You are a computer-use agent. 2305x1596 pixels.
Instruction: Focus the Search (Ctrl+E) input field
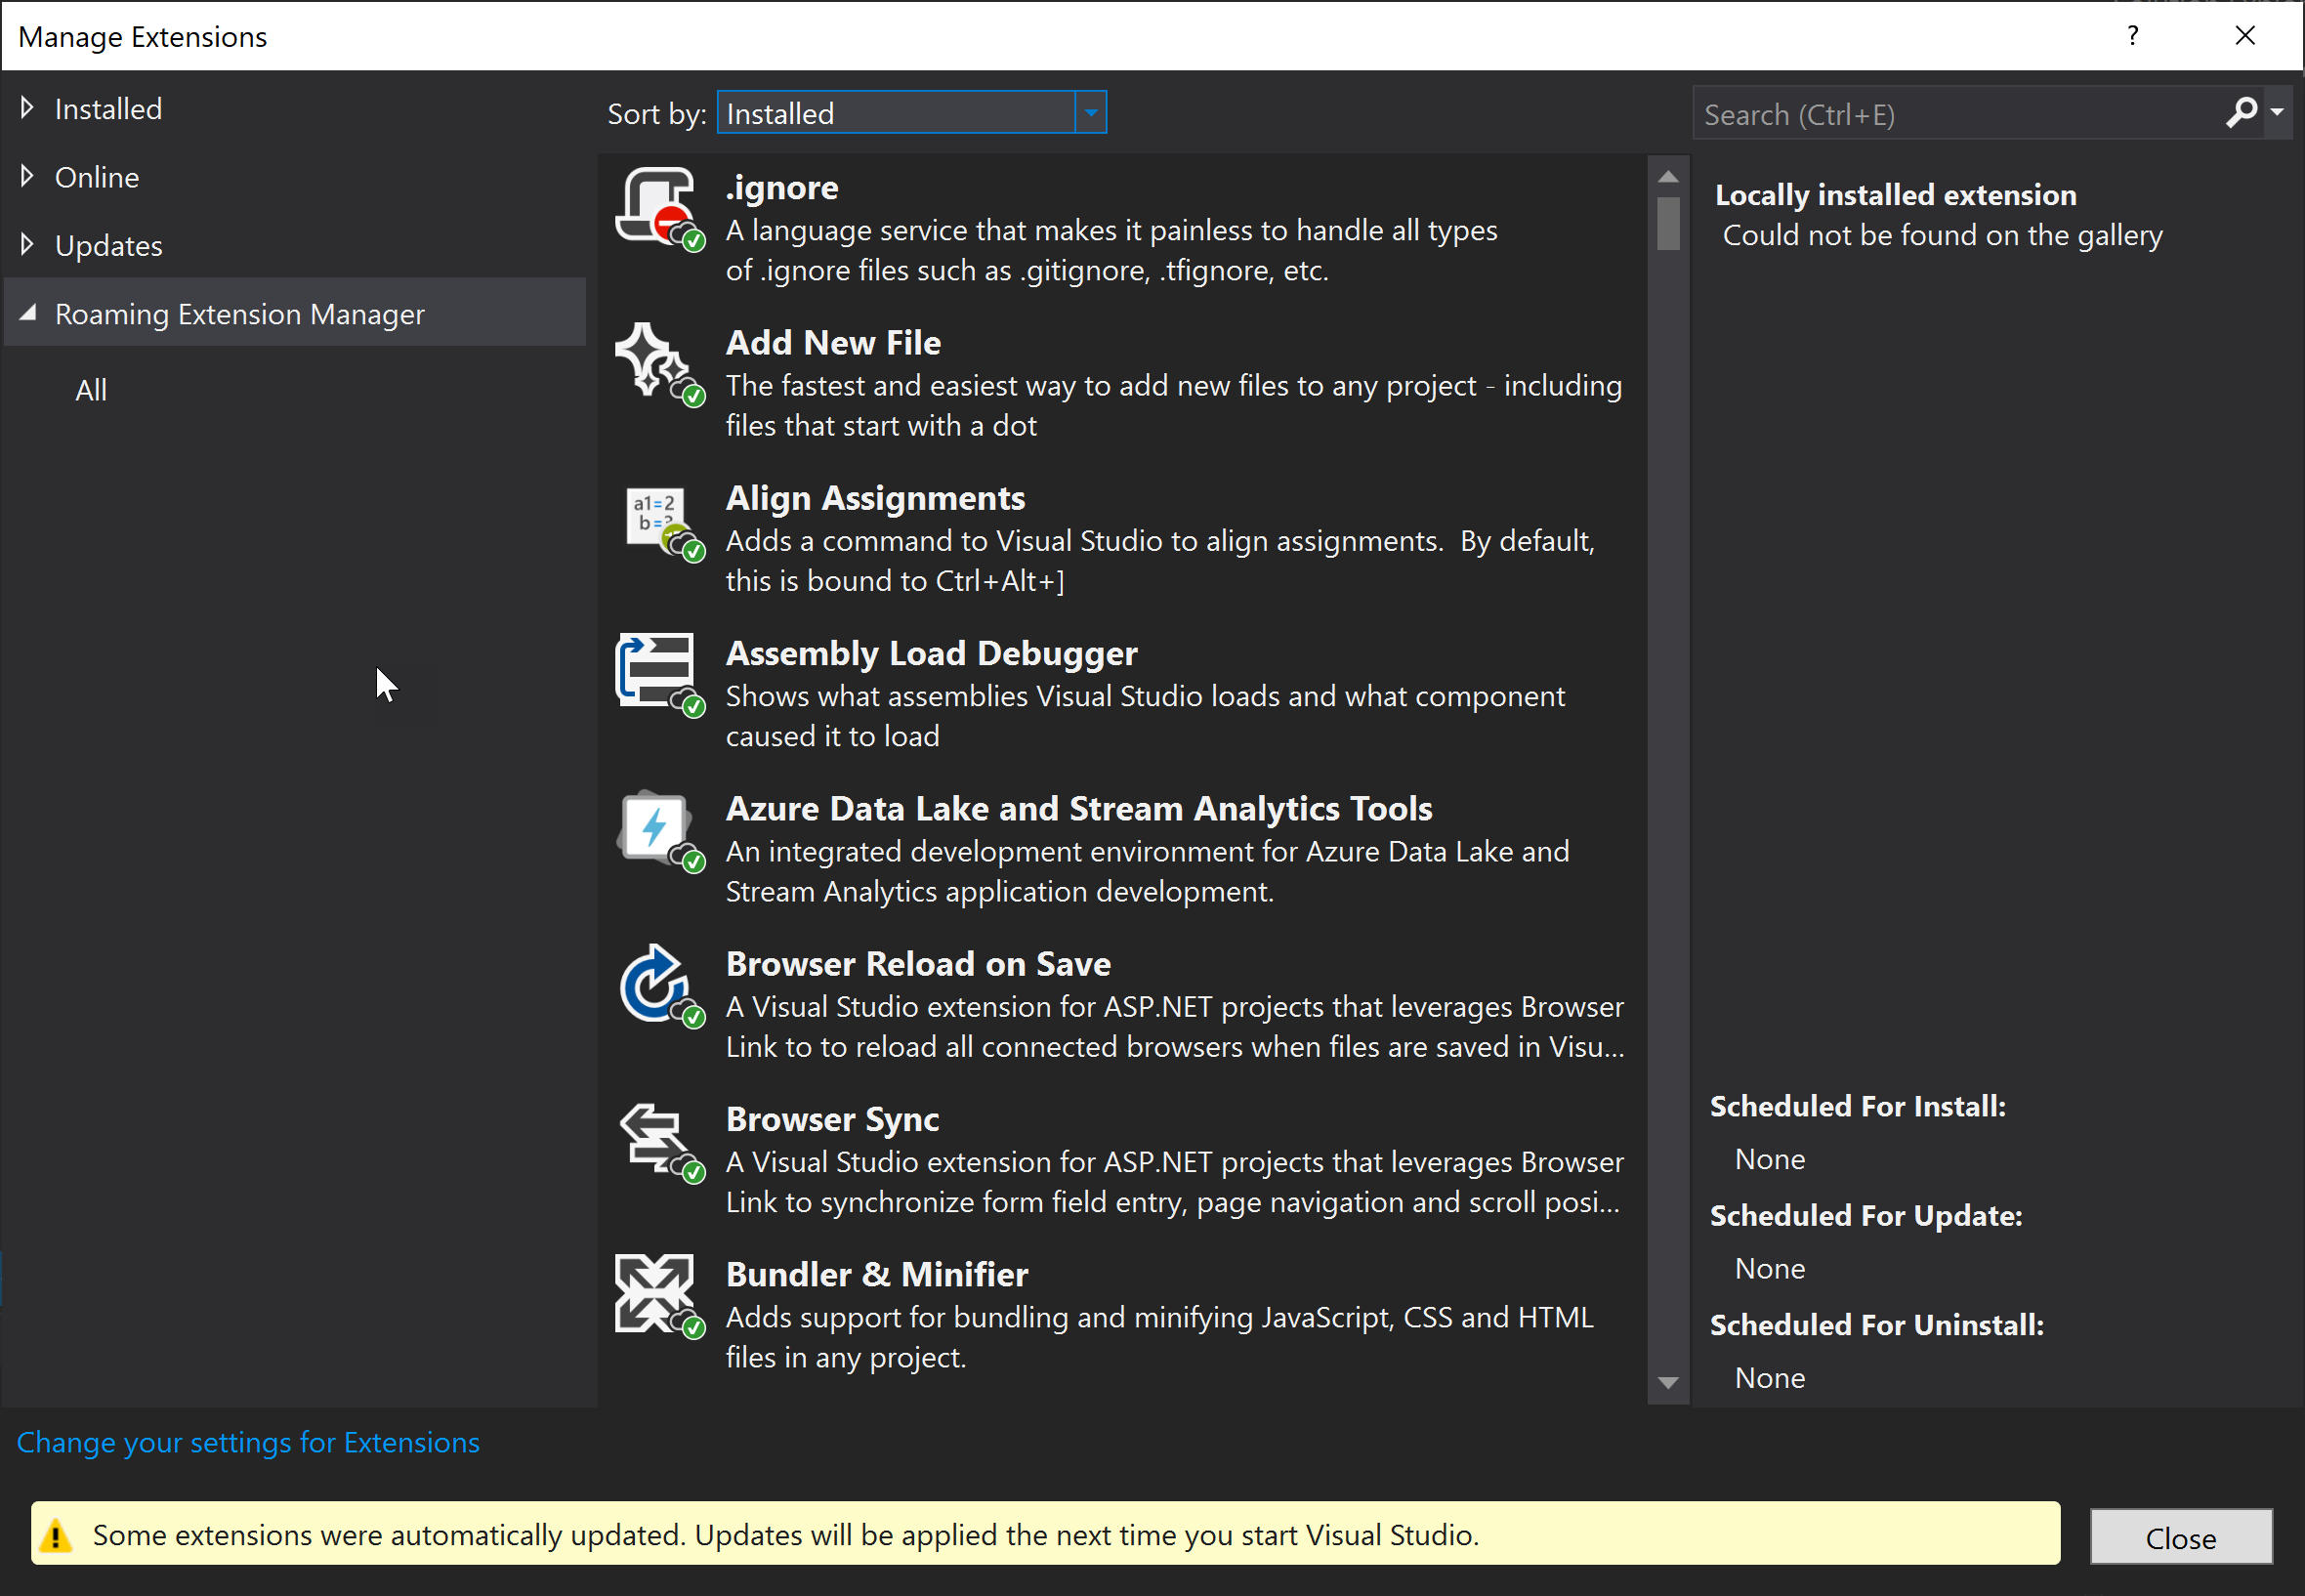[1950, 114]
